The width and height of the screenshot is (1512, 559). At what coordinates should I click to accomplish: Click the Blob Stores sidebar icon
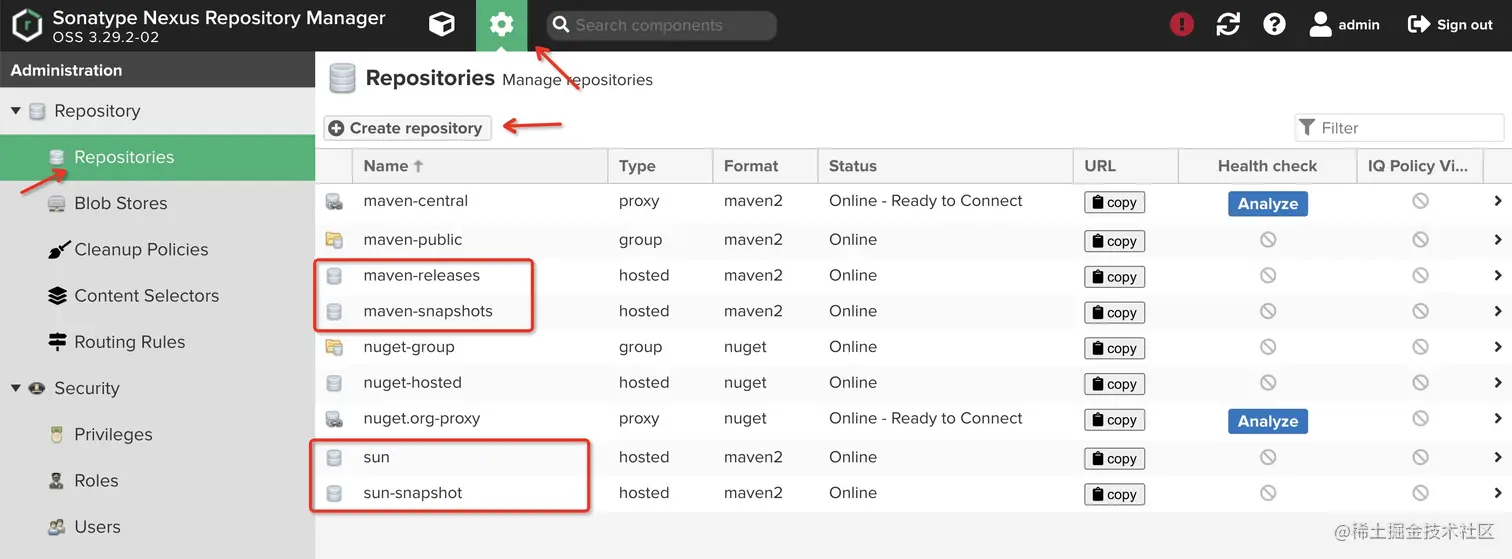[57, 203]
